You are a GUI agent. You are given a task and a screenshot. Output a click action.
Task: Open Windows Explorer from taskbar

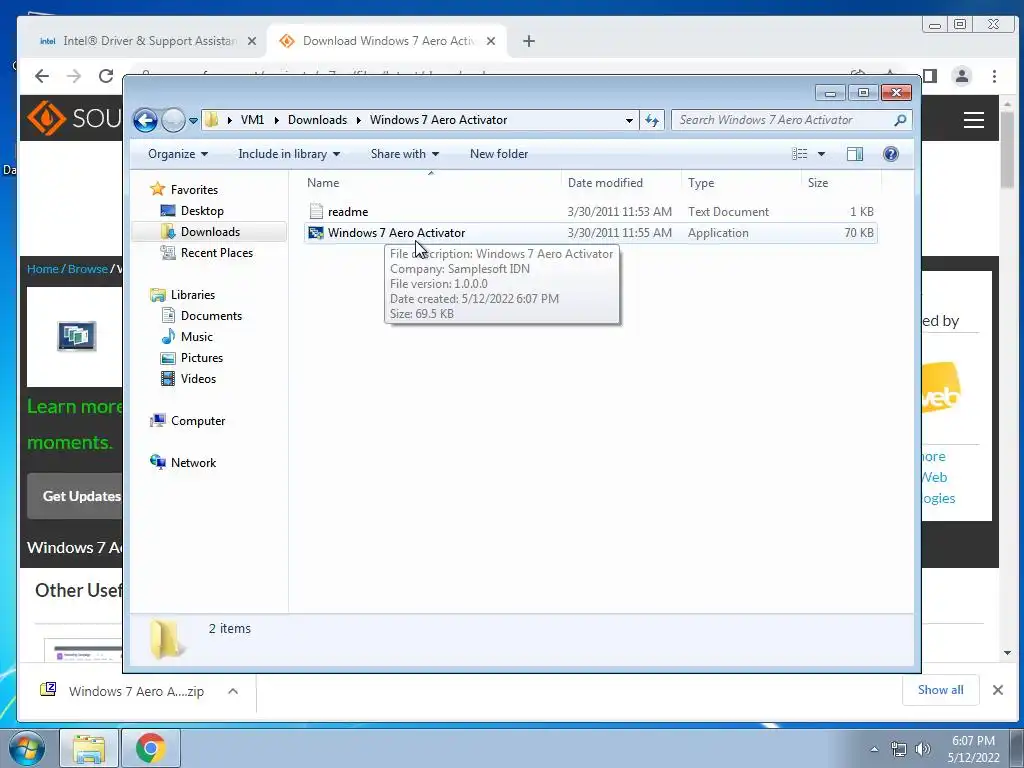[89, 748]
